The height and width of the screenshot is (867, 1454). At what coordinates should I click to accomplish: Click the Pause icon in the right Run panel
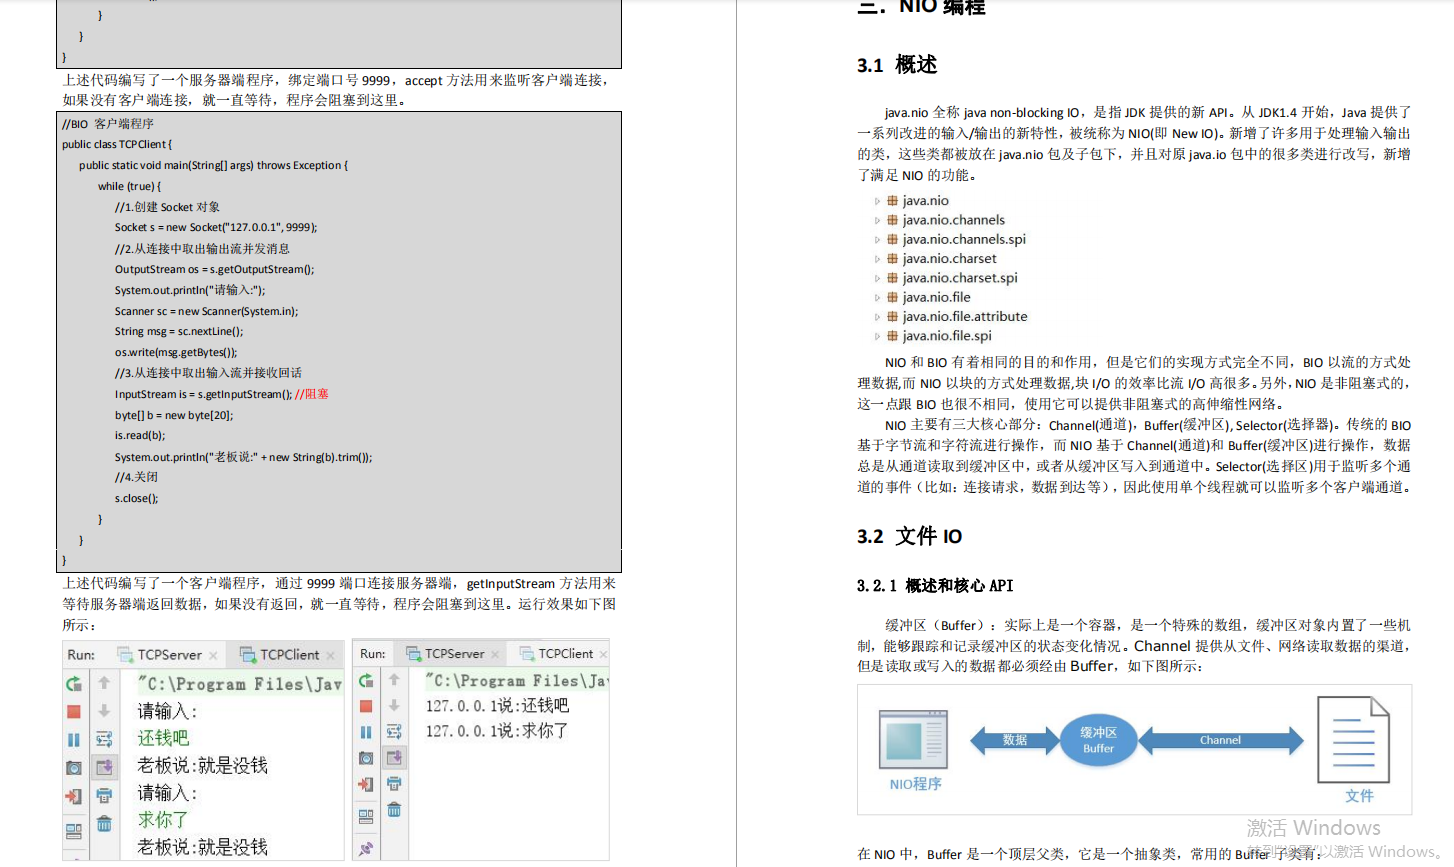[x=366, y=732]
